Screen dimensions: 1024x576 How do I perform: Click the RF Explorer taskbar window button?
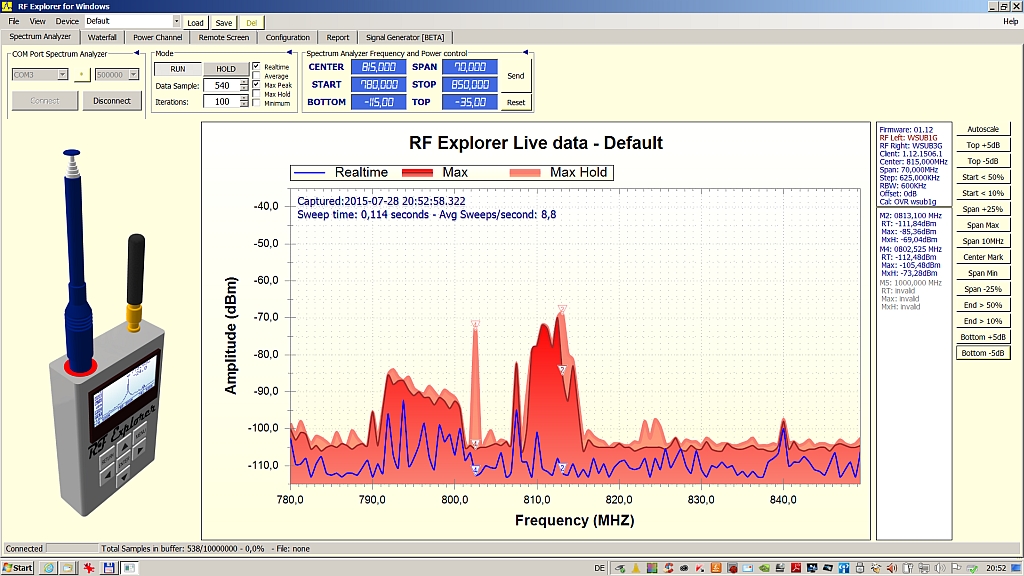point(129,568)
